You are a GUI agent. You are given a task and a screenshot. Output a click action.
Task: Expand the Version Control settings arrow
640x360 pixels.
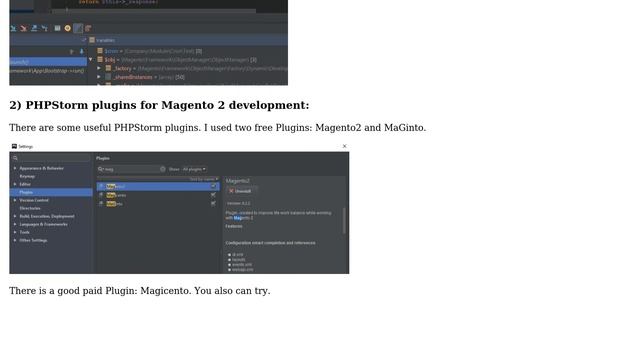click(x=15, y=200)
